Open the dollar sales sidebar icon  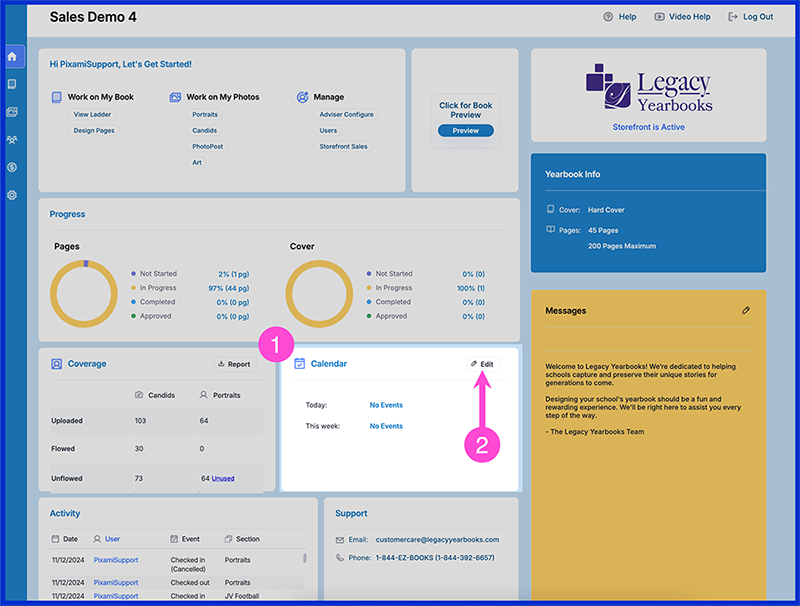pos(12,167)
